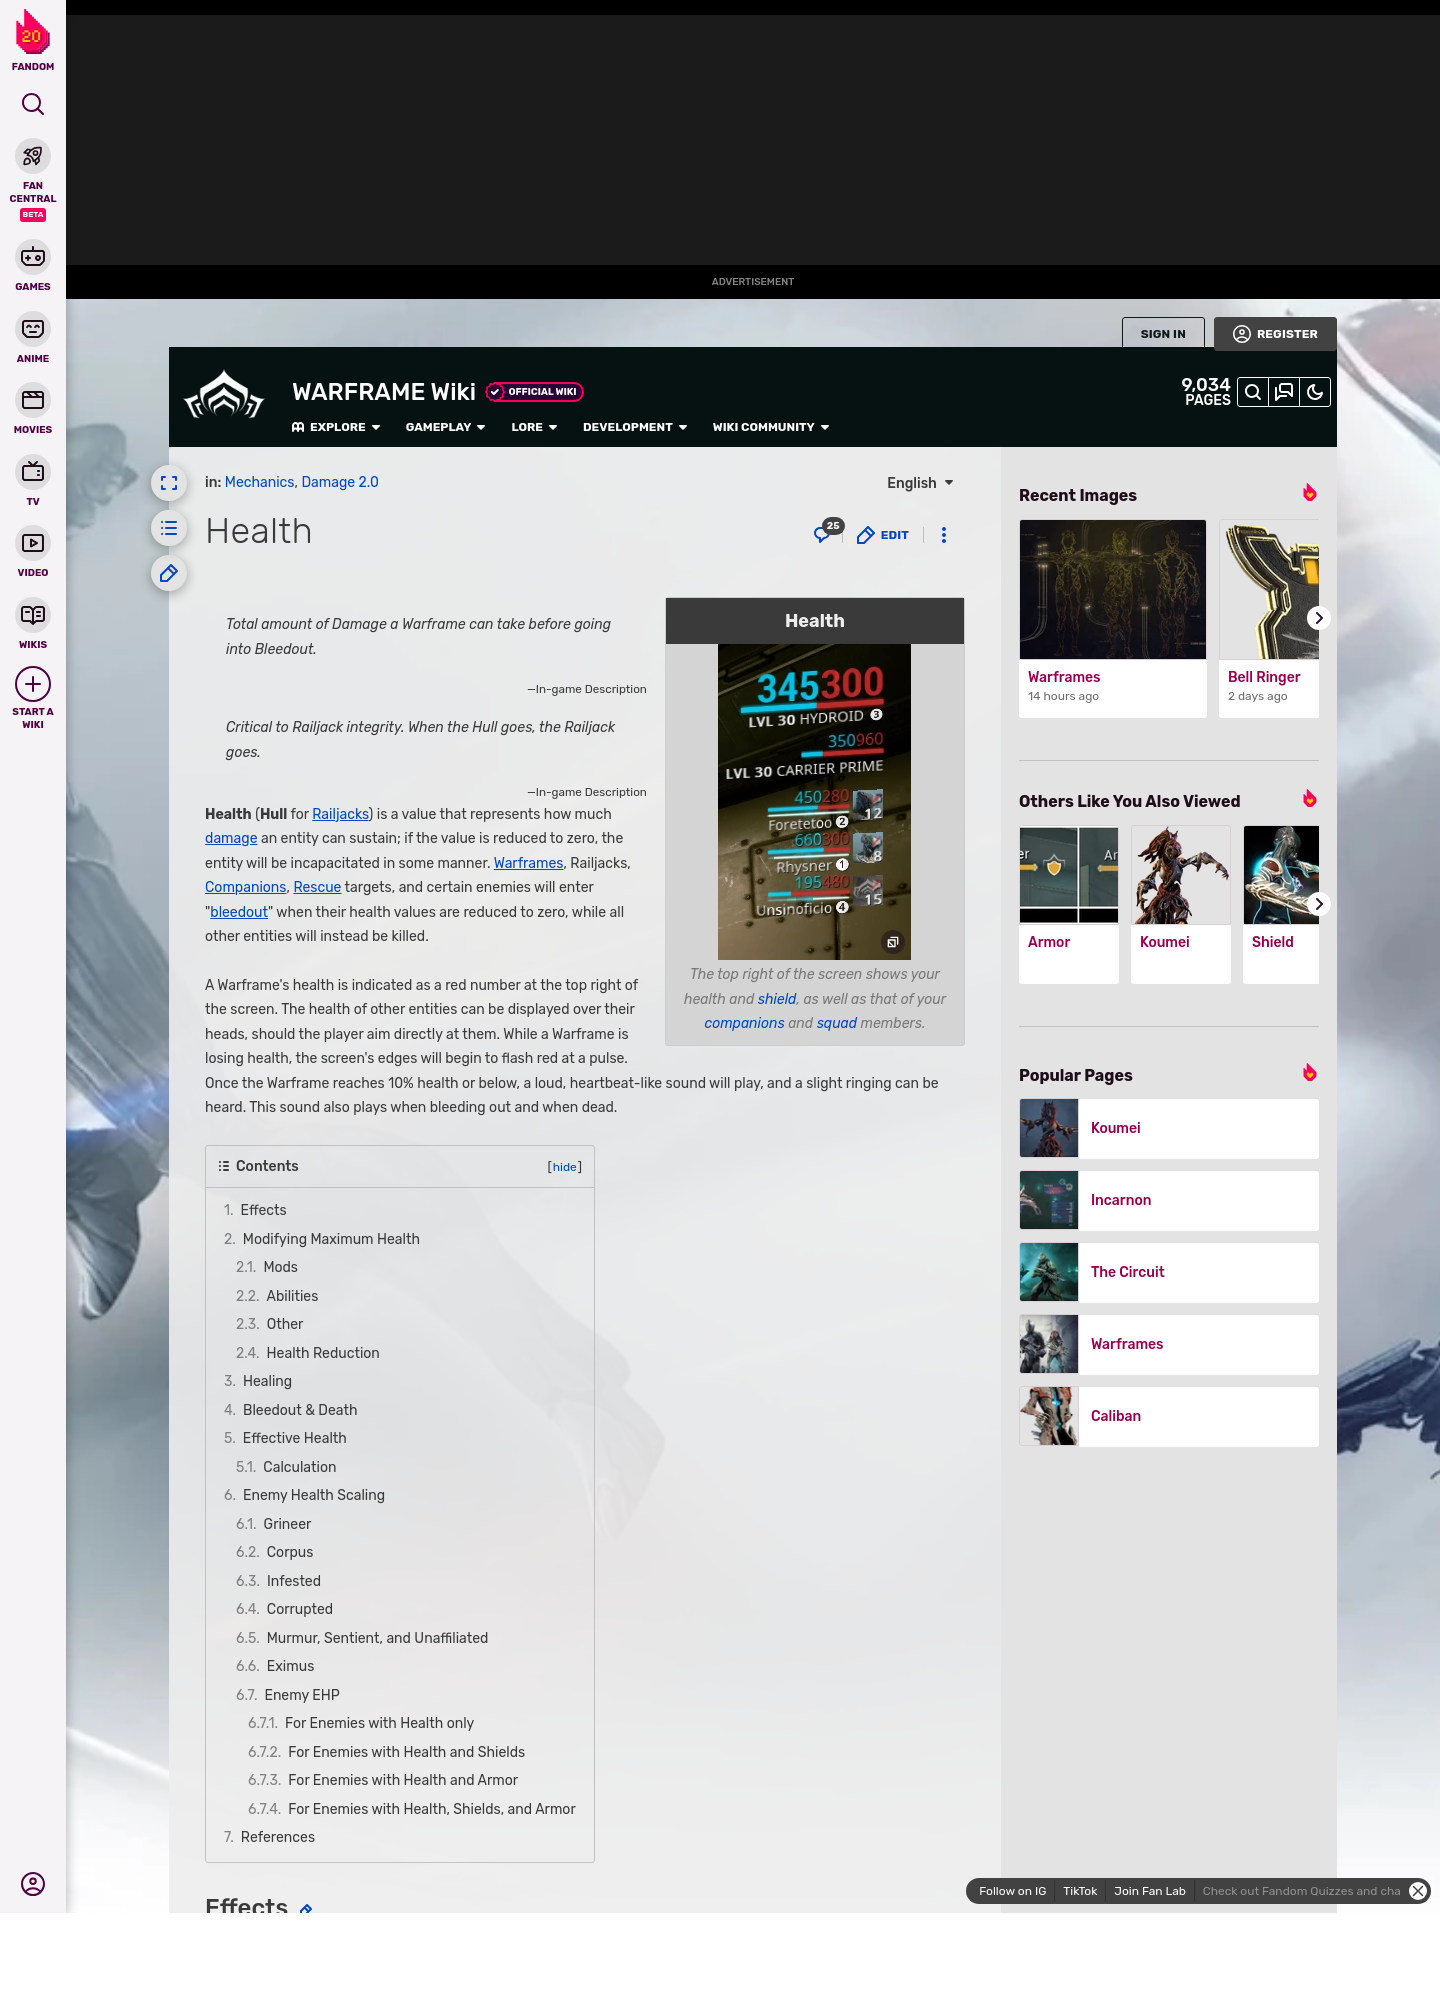This screenshot has width=1440, height=2000.
Task: Open the Wiki Community dropdown menu
Action: [771, 427]
